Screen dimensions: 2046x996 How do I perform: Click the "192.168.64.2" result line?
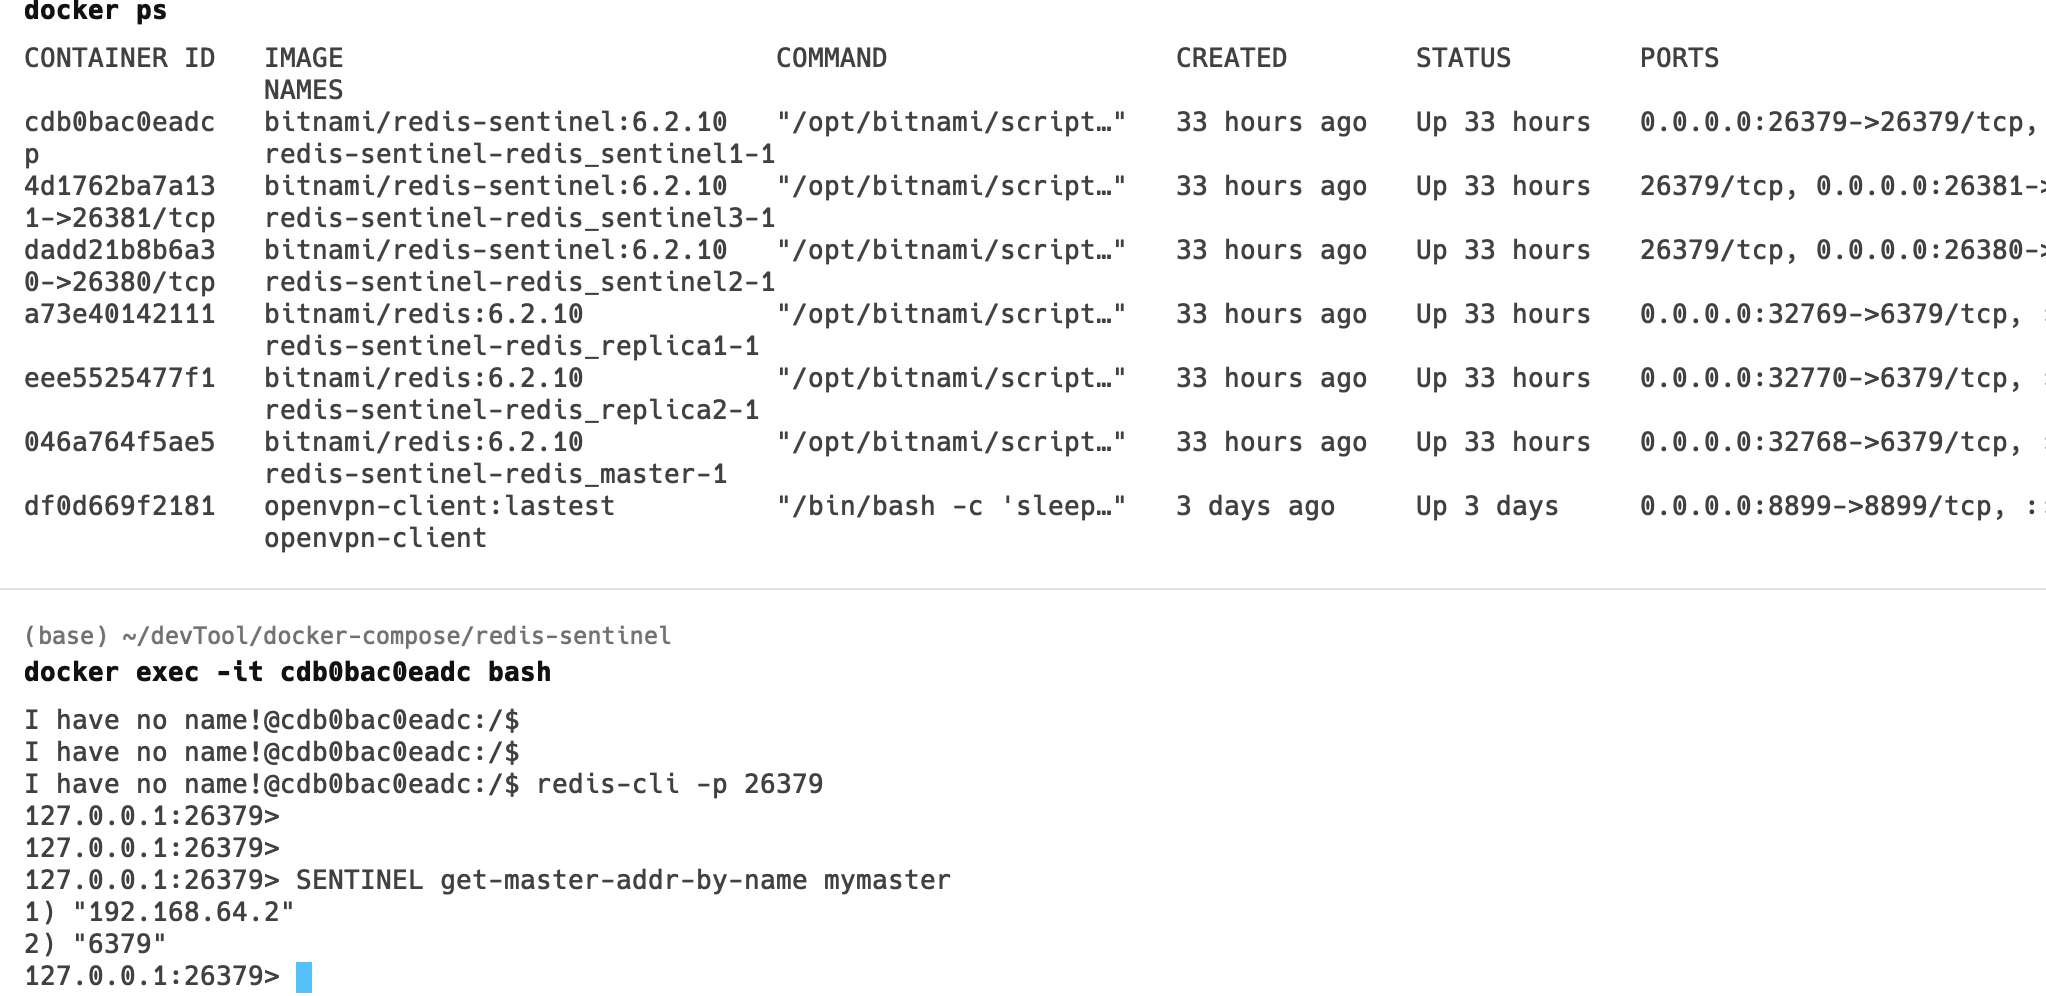[183, 912]
